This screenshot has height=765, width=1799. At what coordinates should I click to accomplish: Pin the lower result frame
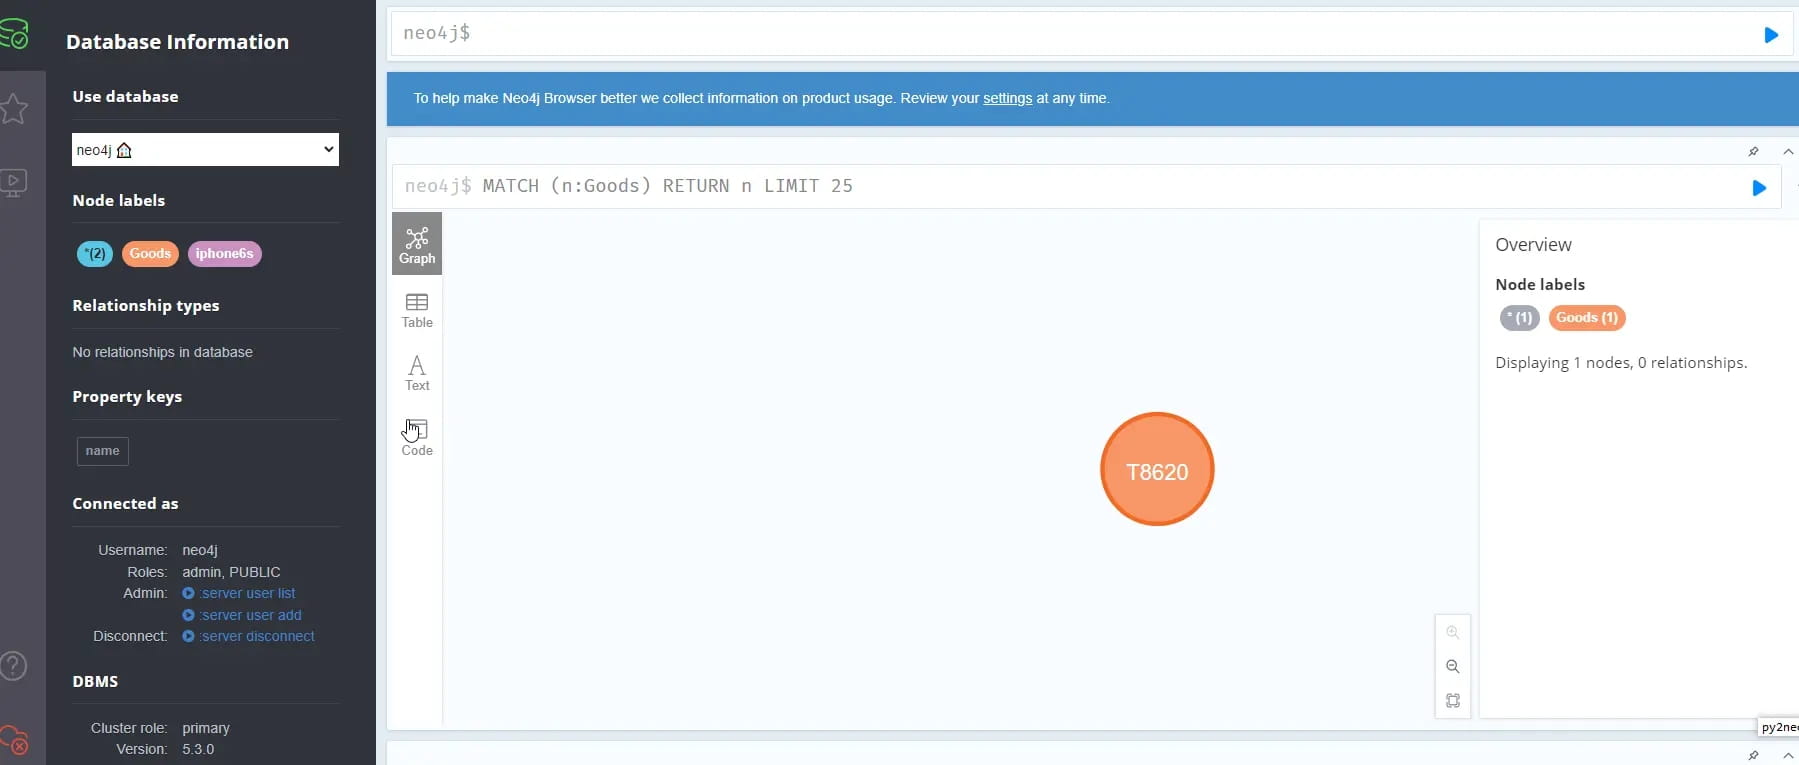click(1753, 755)
